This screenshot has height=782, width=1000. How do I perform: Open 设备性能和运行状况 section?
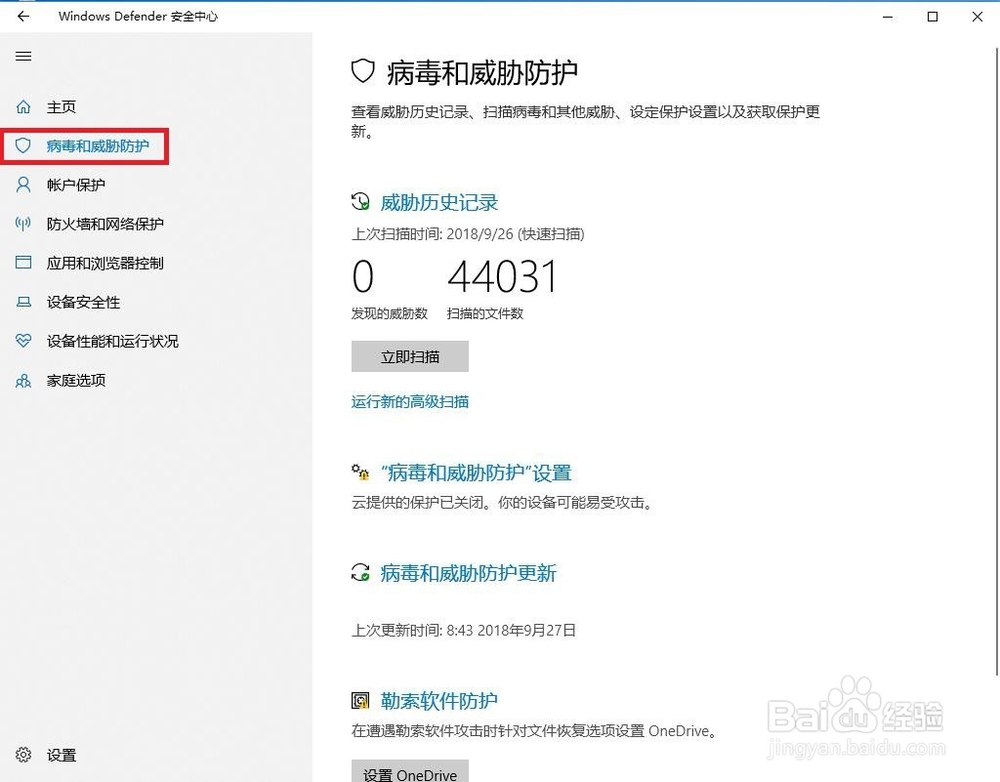(113, 341)
